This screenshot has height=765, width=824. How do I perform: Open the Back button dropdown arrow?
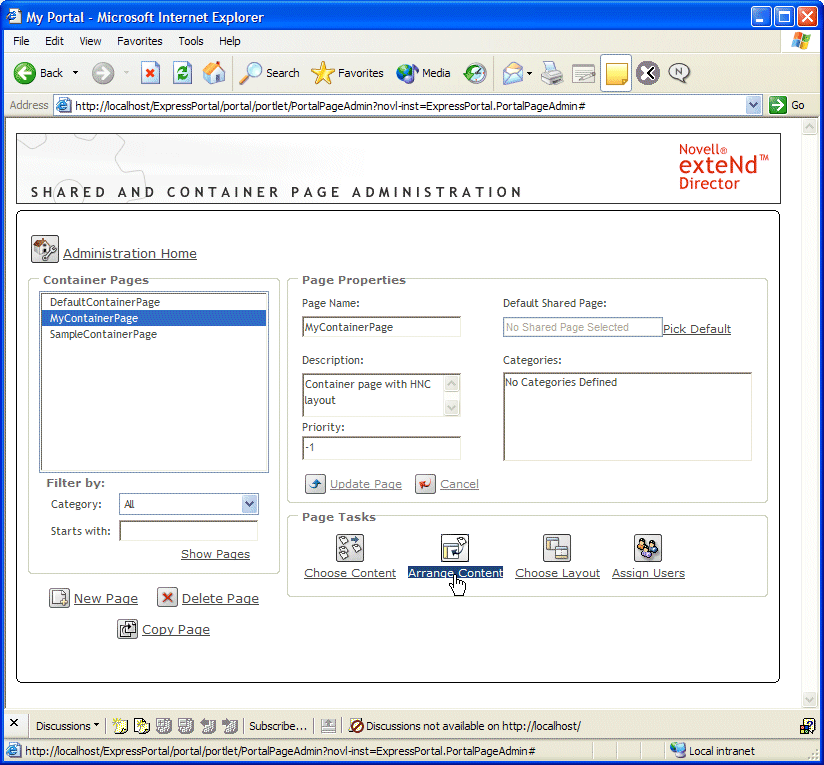[73, 73]
